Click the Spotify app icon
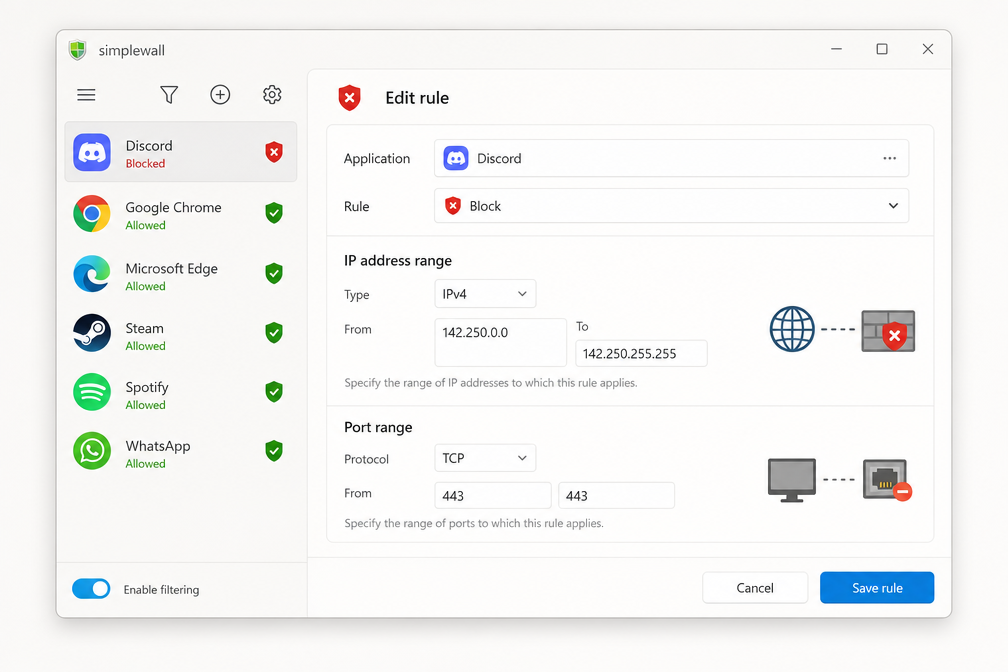 click(92, 392)
